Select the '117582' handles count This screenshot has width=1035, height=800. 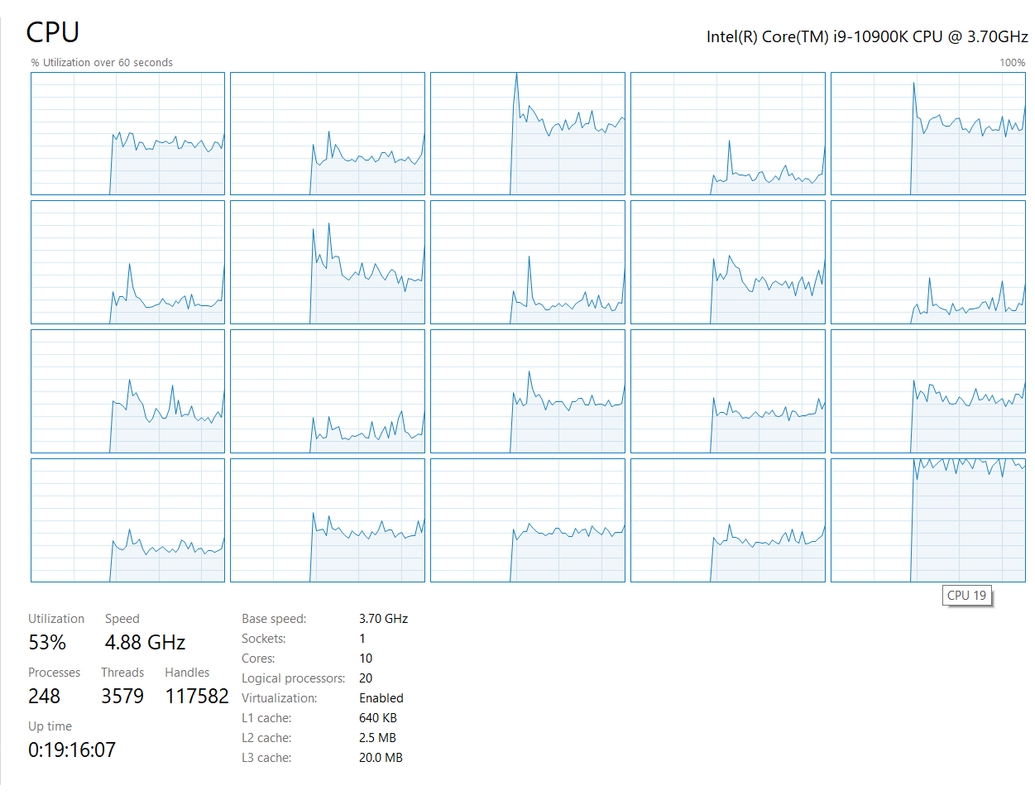click(197, 696)
